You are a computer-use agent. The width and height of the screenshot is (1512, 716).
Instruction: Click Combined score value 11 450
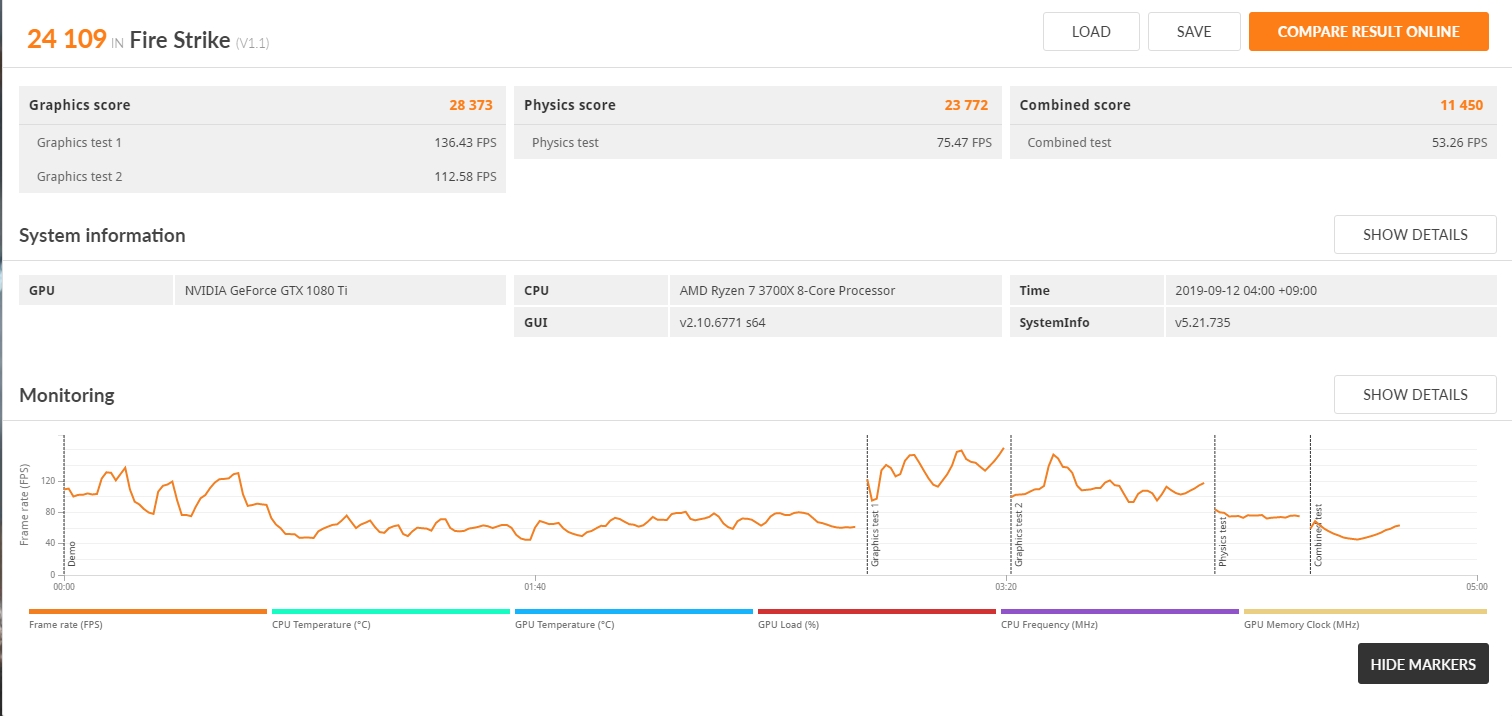(1463, 105)
